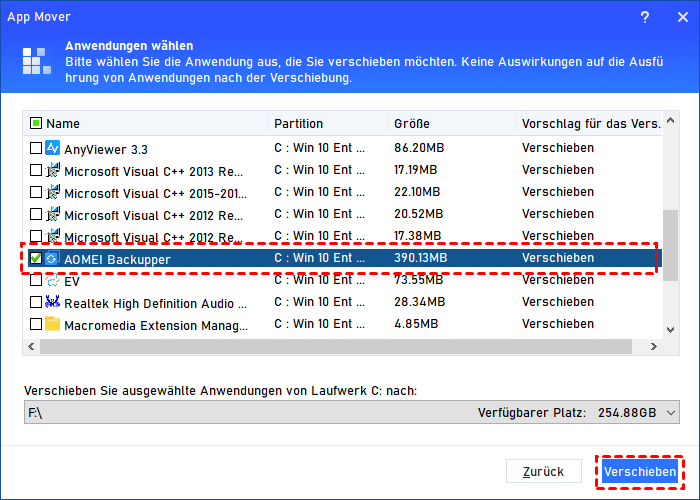700x500 pixels.
Task: Sort by the Name column header
Action: (x=62, y=124)
